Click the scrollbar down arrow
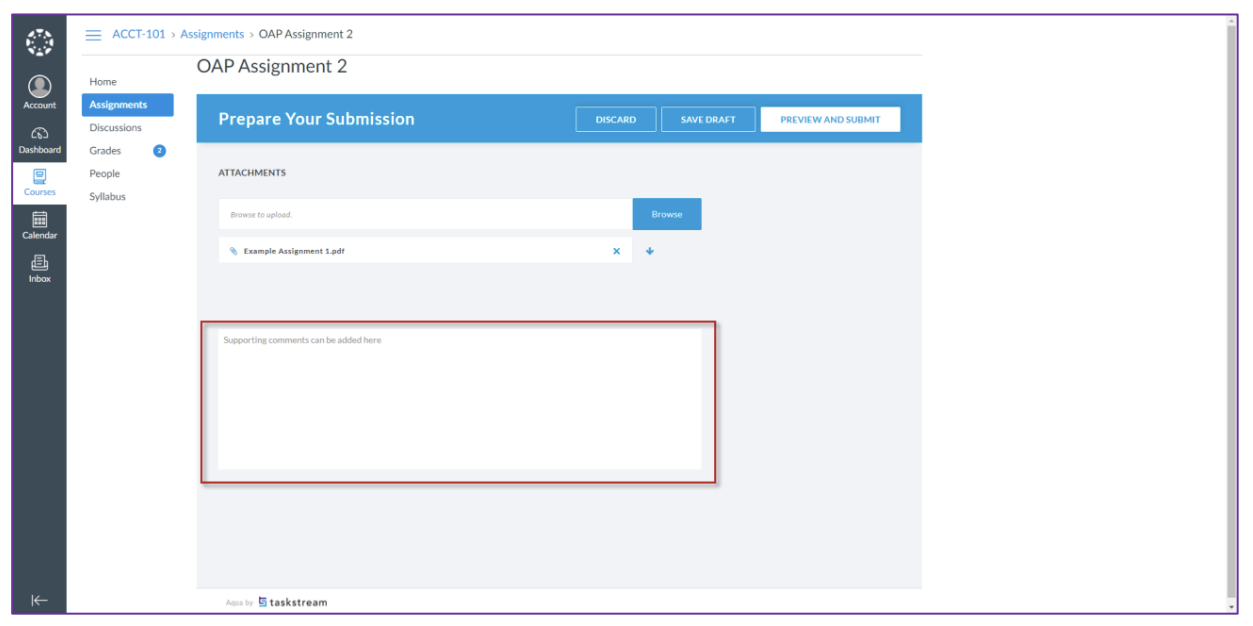The image size is (1253, 626). (x=1231, y=606)
